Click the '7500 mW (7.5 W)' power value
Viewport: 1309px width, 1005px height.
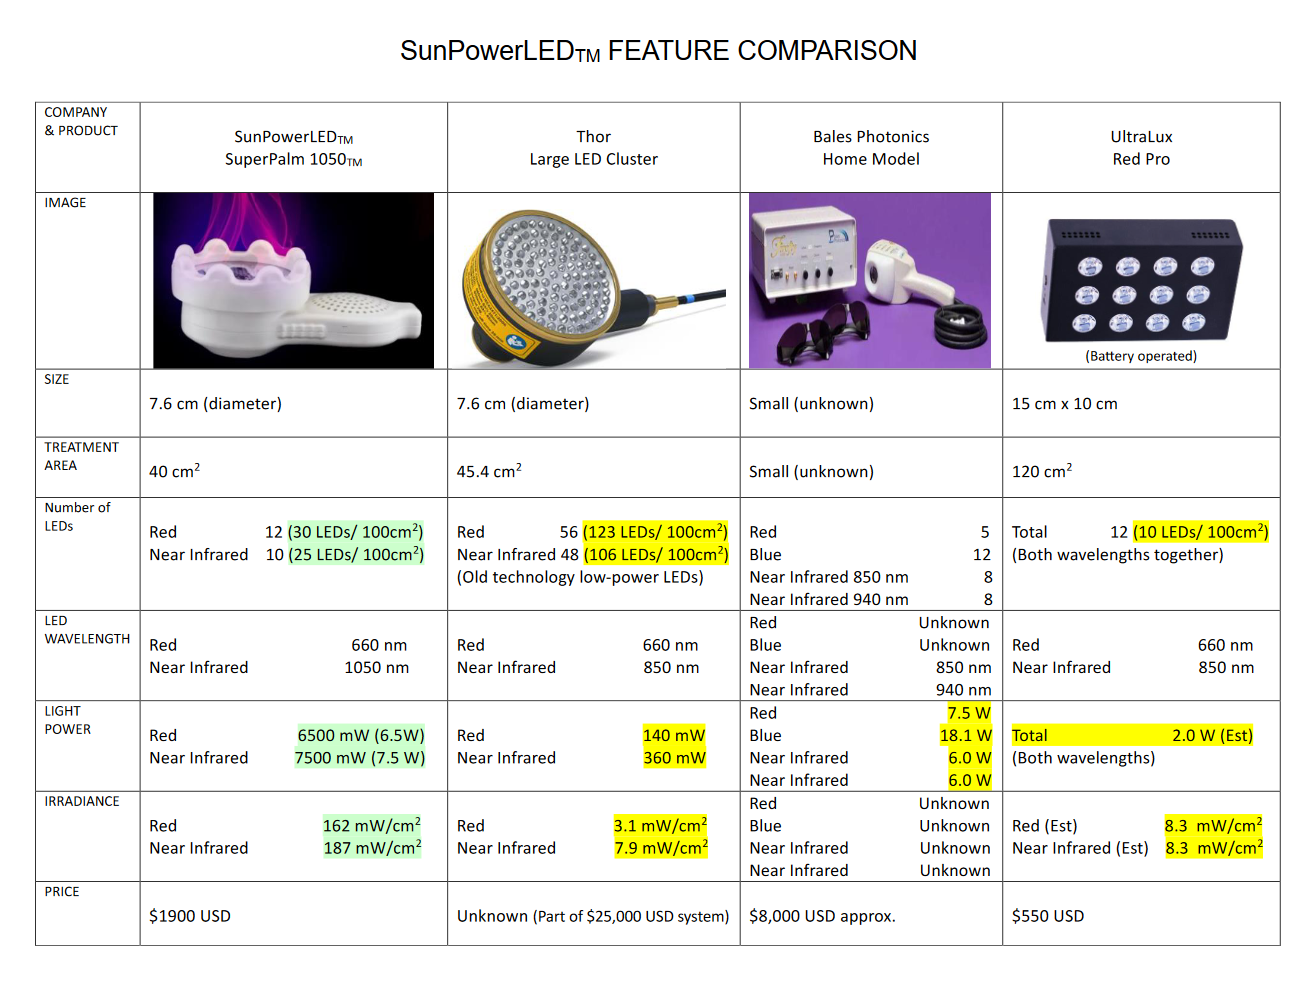pos(360,758)
